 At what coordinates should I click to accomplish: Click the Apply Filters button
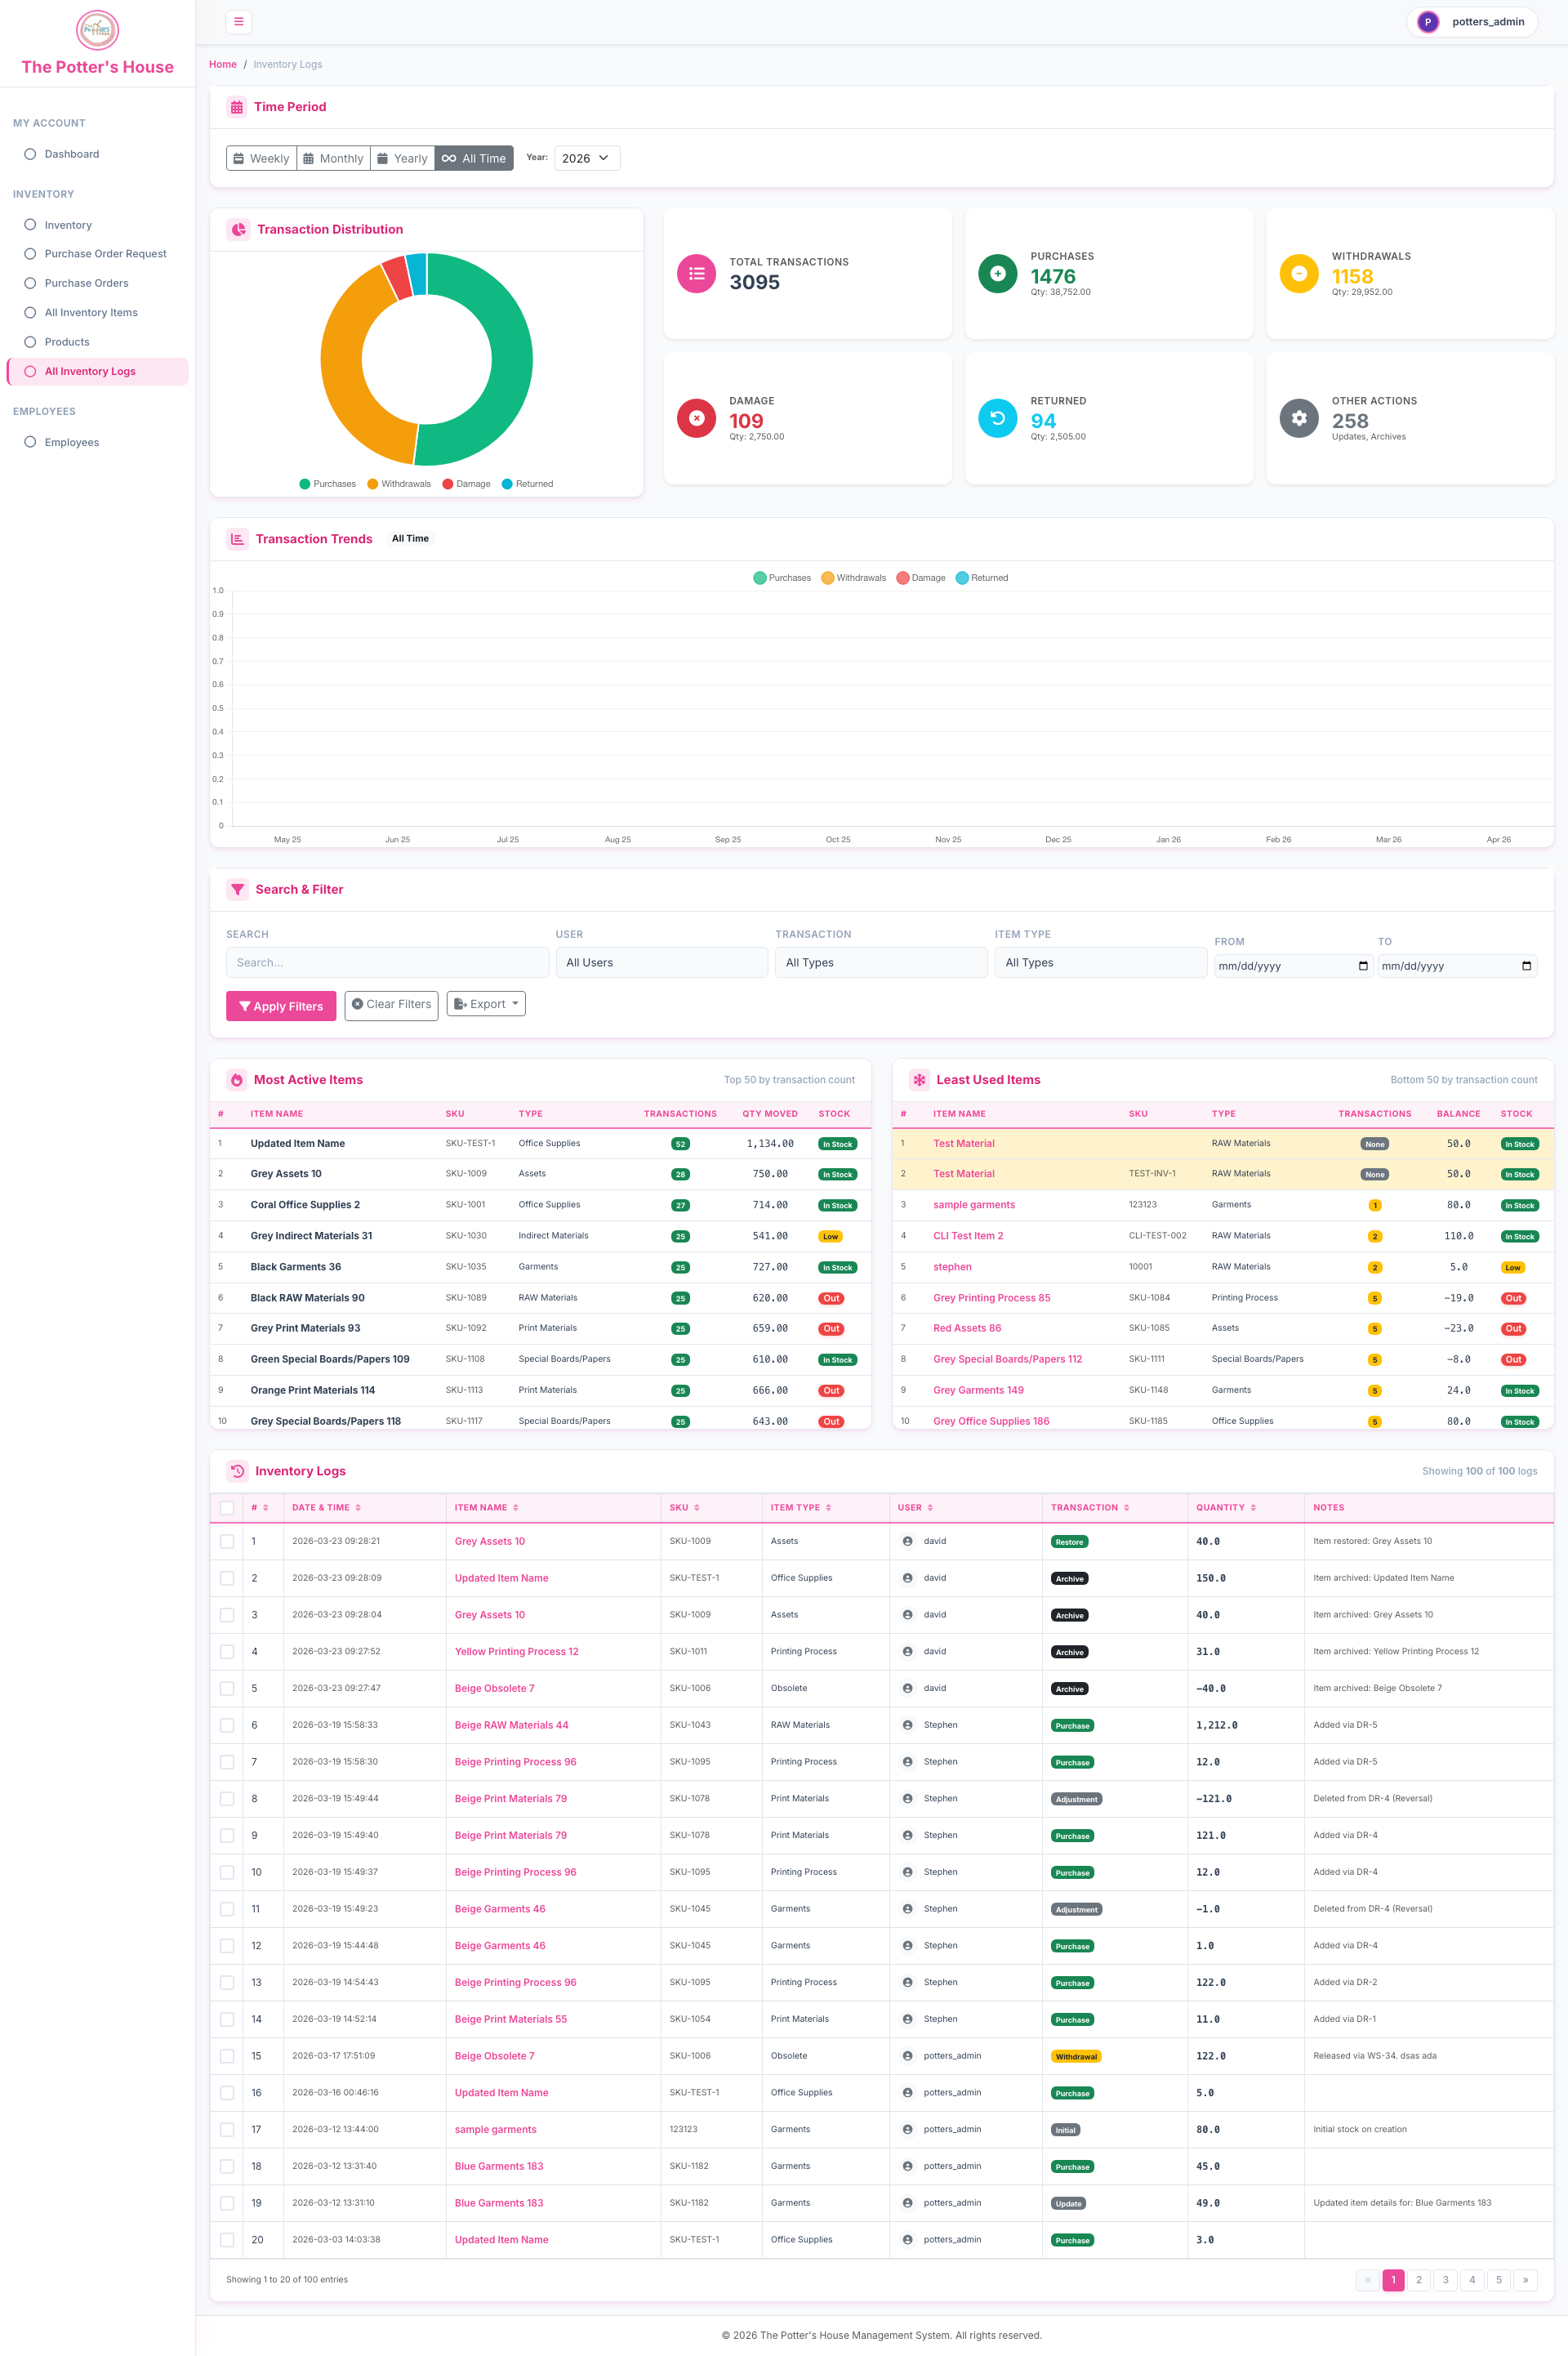pos(281,1006)
